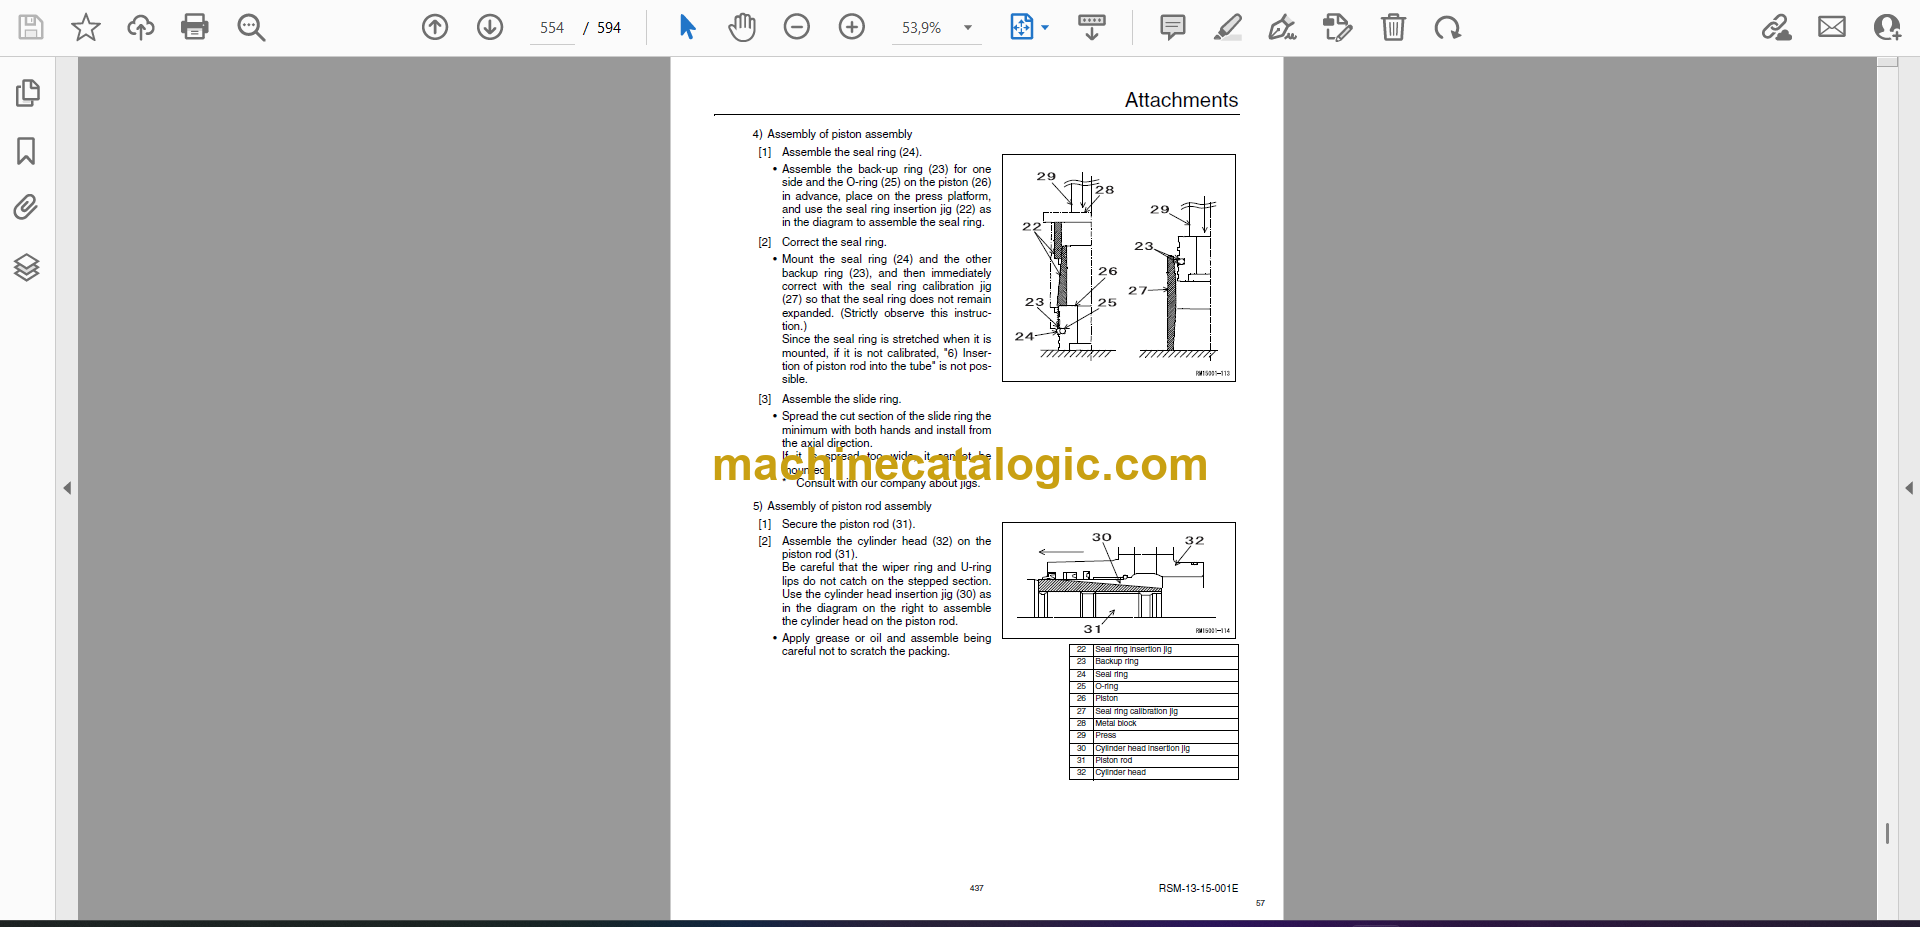This screenshot has width=1920, height=927.
Task: Add a sticky note comment
Action: [1173, 27]
